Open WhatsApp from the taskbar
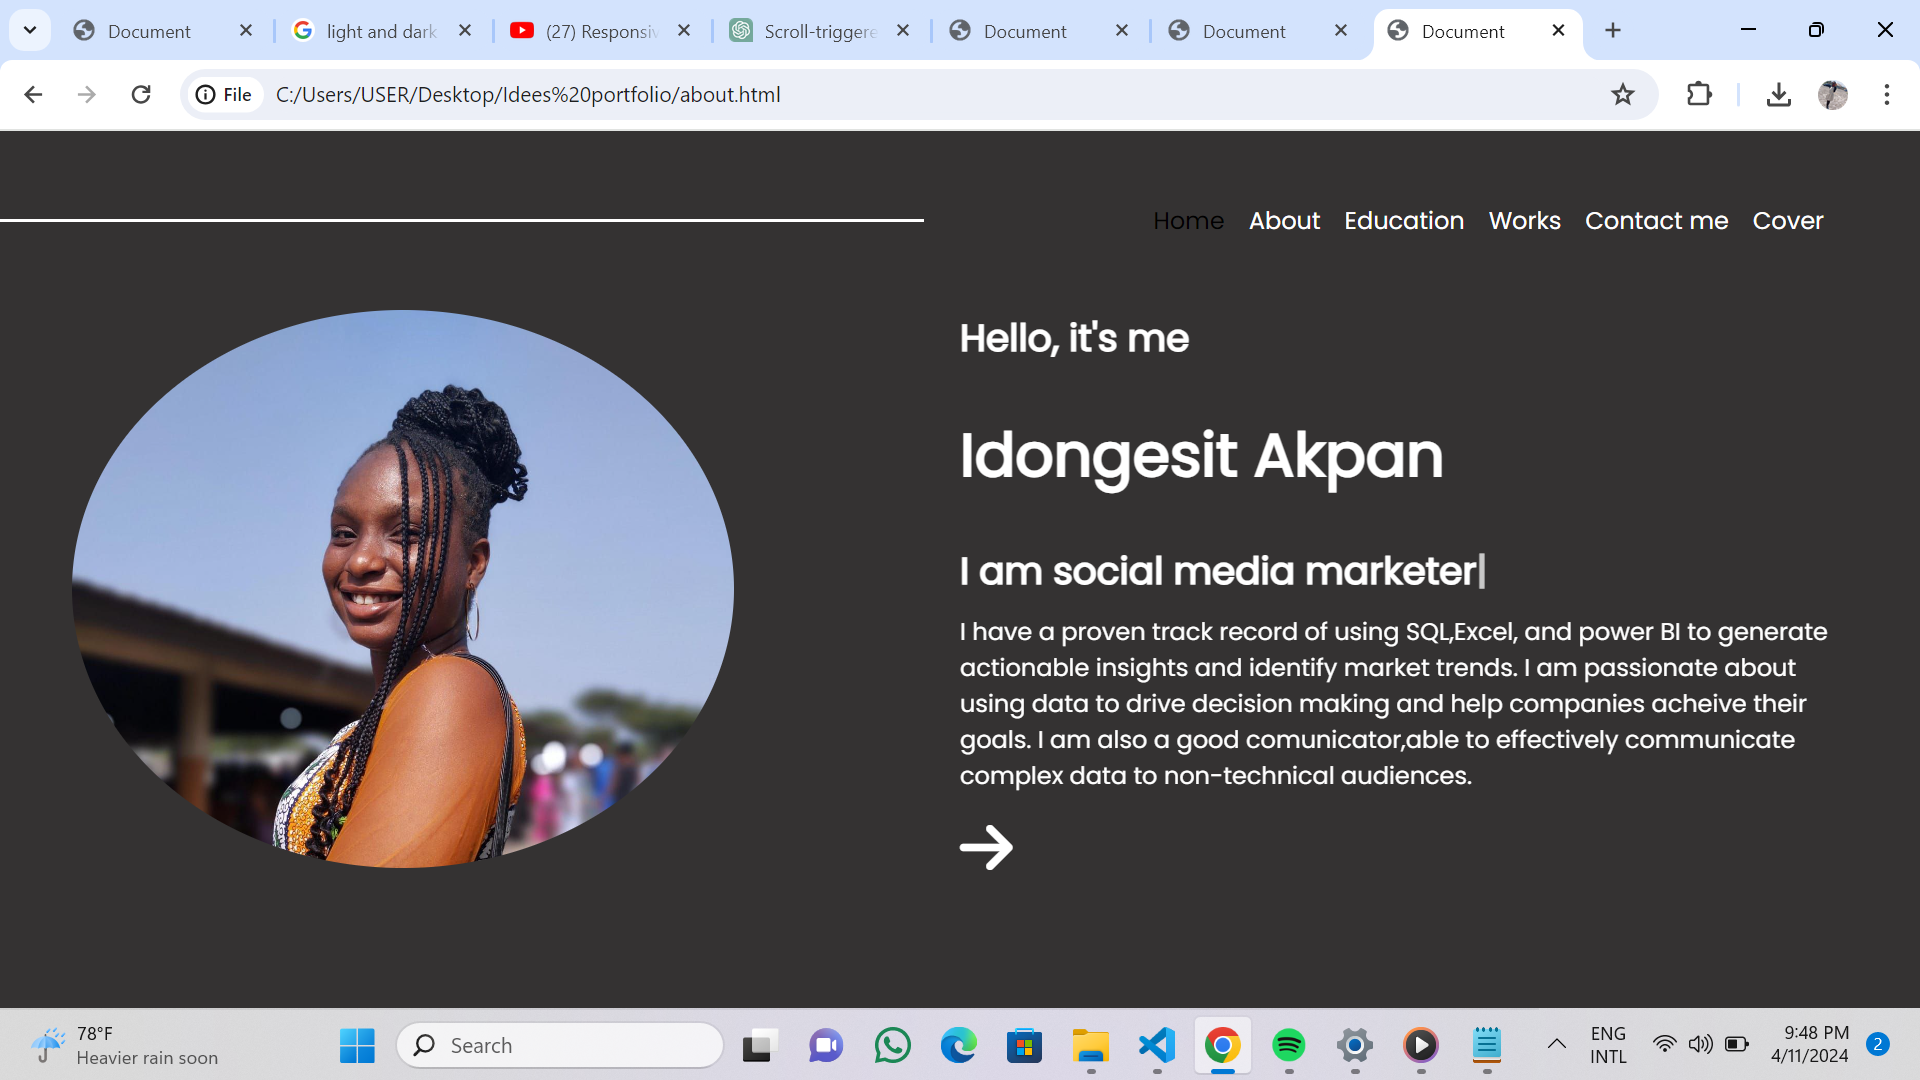1920x1080 pixels. (x=892, y=1046)
